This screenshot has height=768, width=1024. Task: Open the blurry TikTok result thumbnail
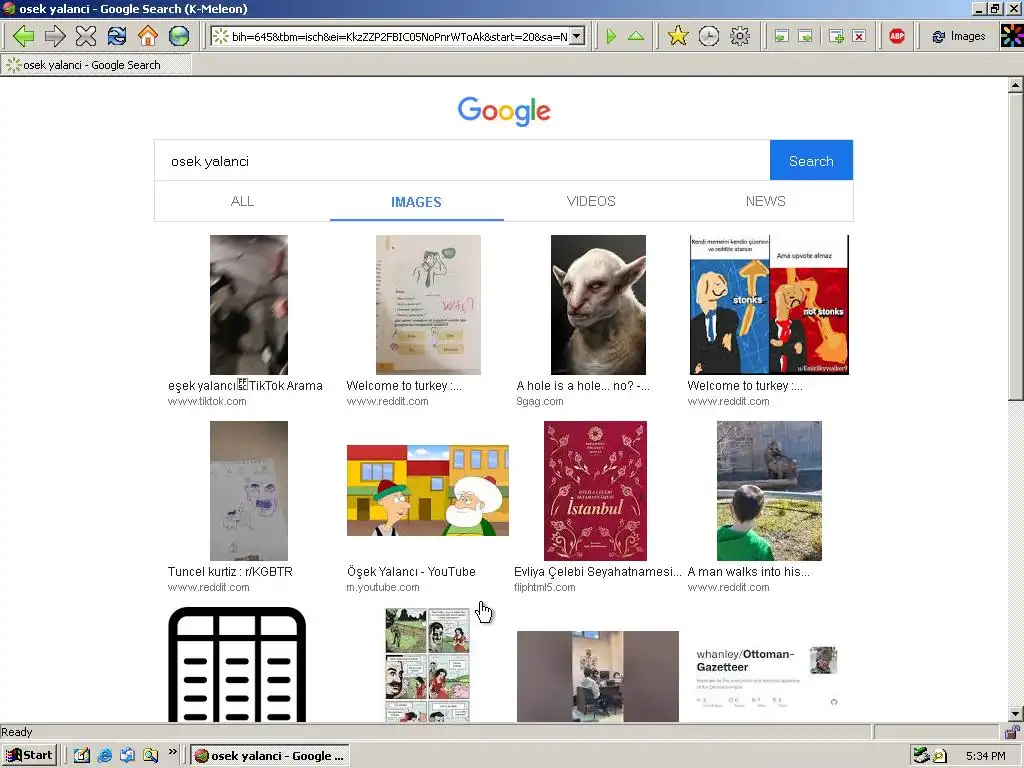coord(249,305)
